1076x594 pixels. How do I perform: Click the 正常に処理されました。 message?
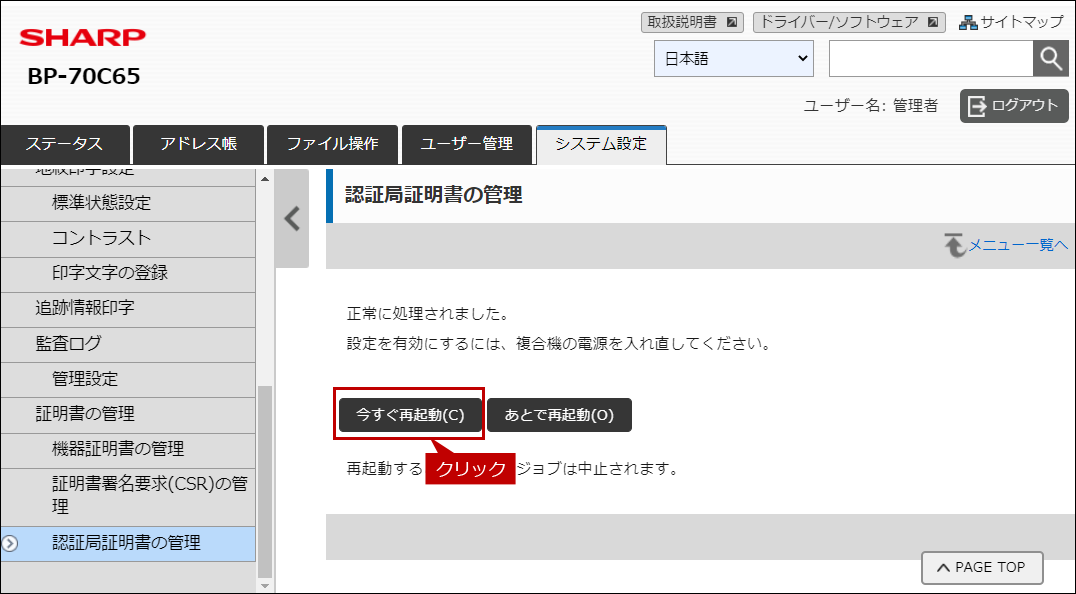click(429, 314)
